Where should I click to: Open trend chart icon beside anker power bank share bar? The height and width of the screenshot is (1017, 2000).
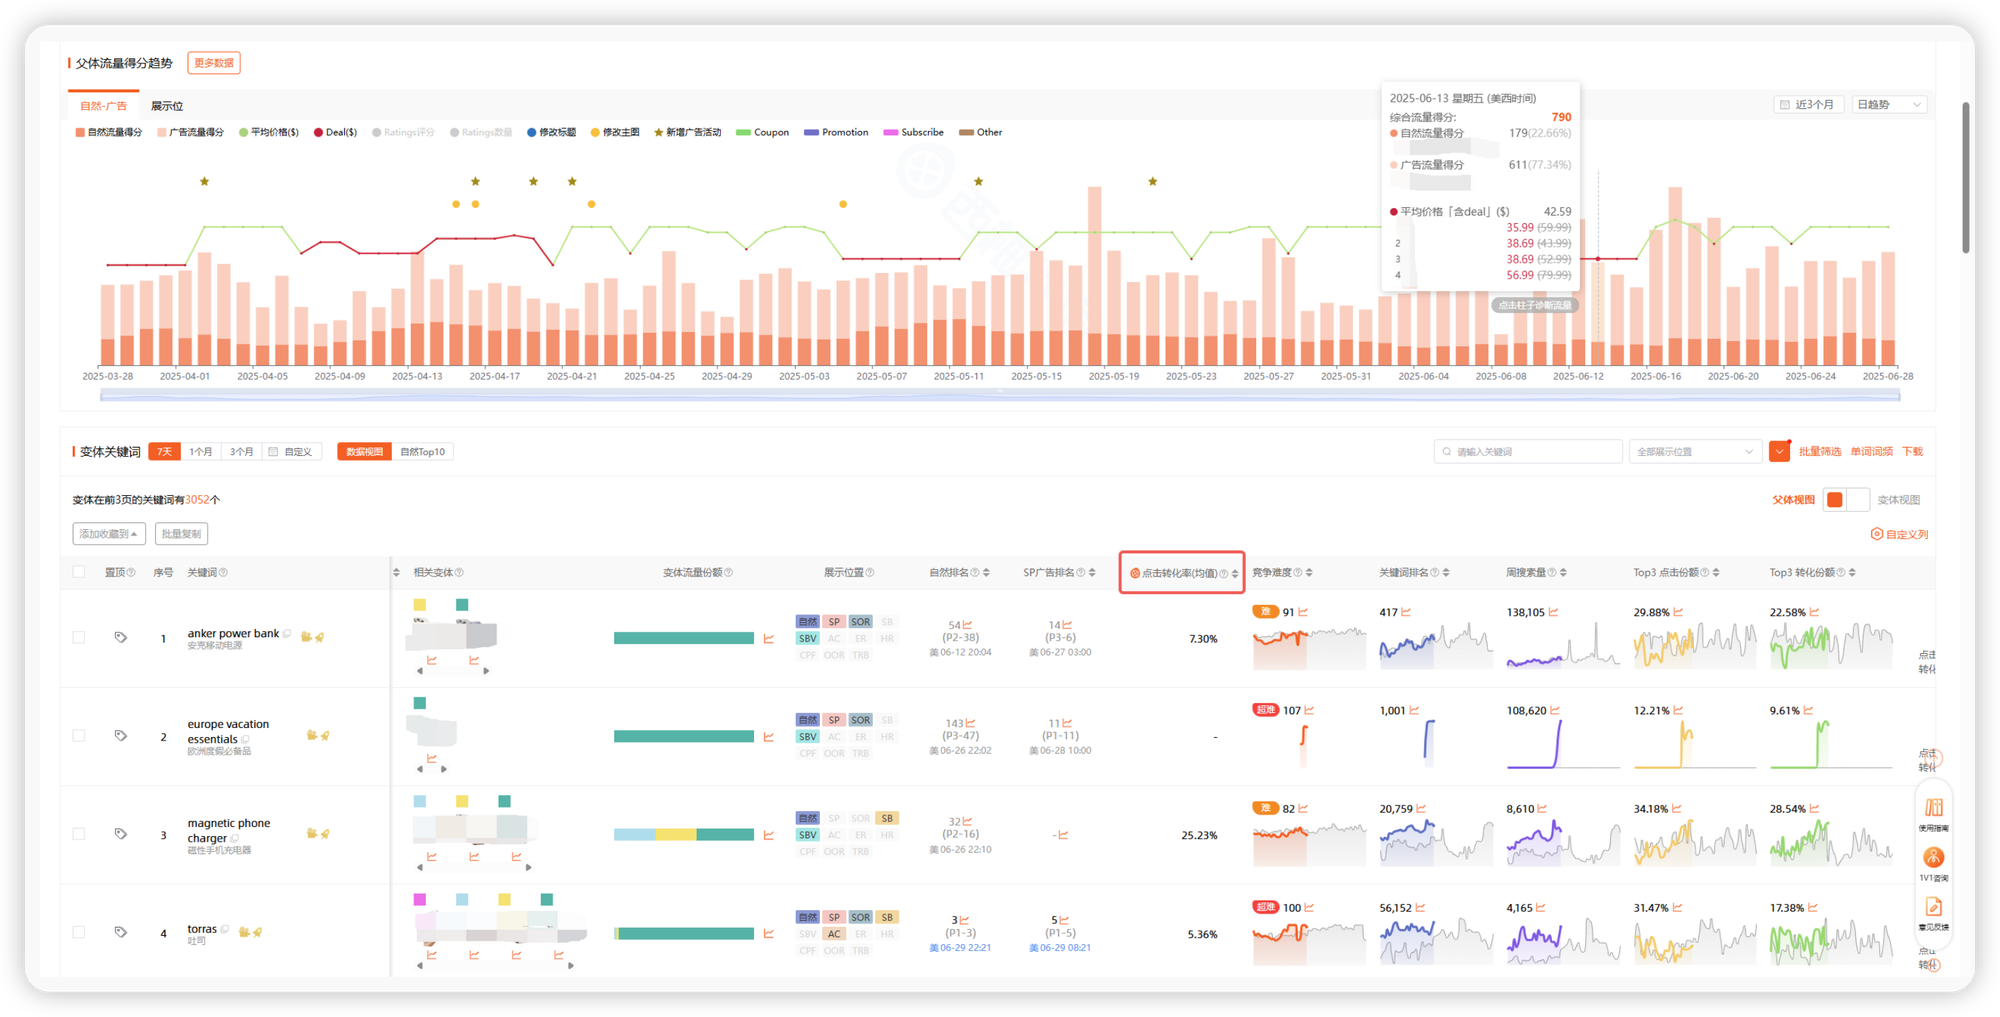(x=768, y=638)
